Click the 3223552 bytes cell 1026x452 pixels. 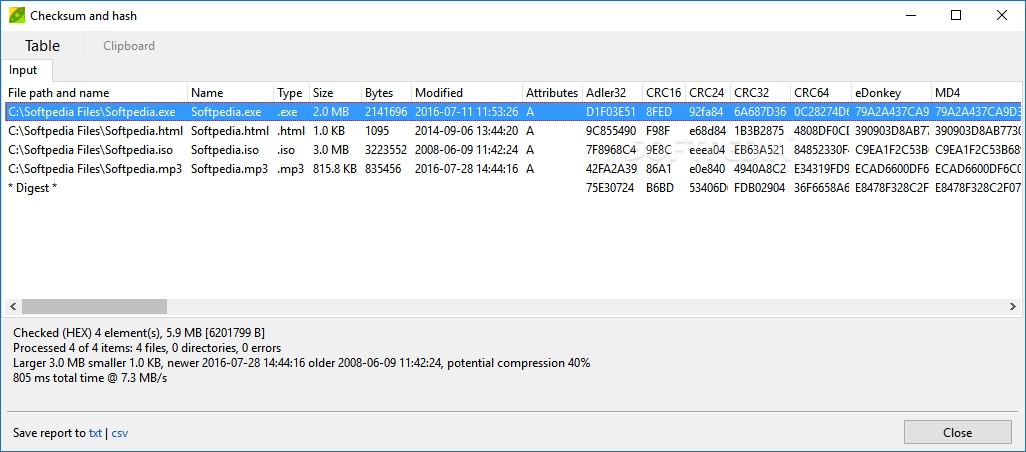(386, 150)
